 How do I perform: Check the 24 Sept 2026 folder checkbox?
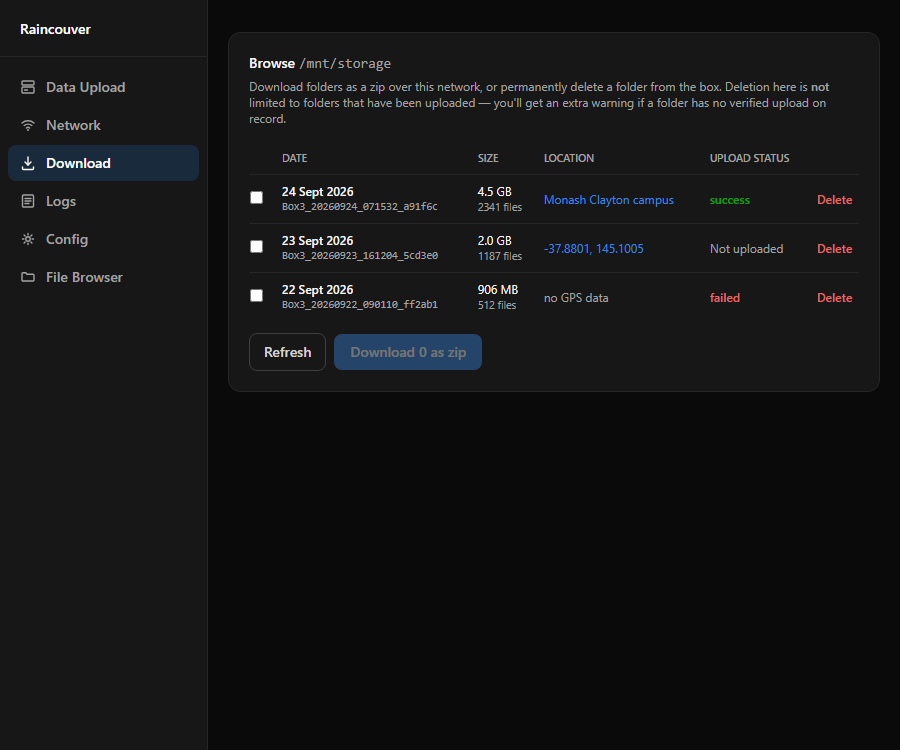(x=257, y=197)
